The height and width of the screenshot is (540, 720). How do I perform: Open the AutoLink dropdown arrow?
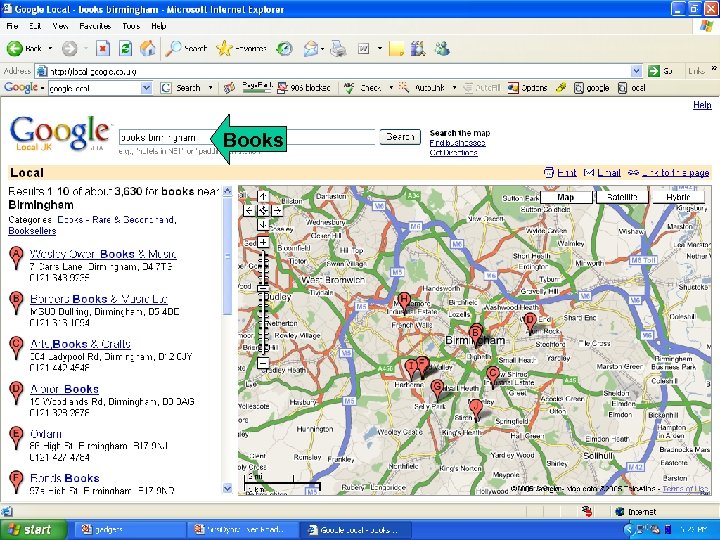(x=454, y=88)
